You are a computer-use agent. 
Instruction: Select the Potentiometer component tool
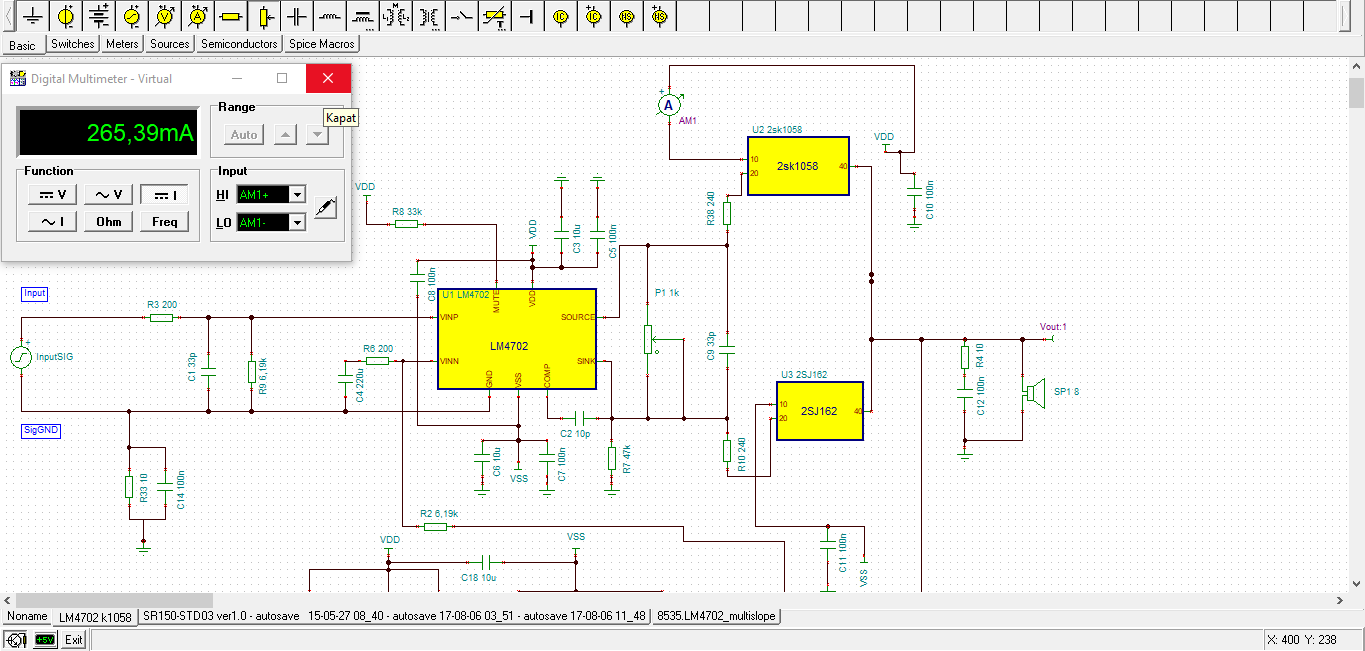pos(264,16)
